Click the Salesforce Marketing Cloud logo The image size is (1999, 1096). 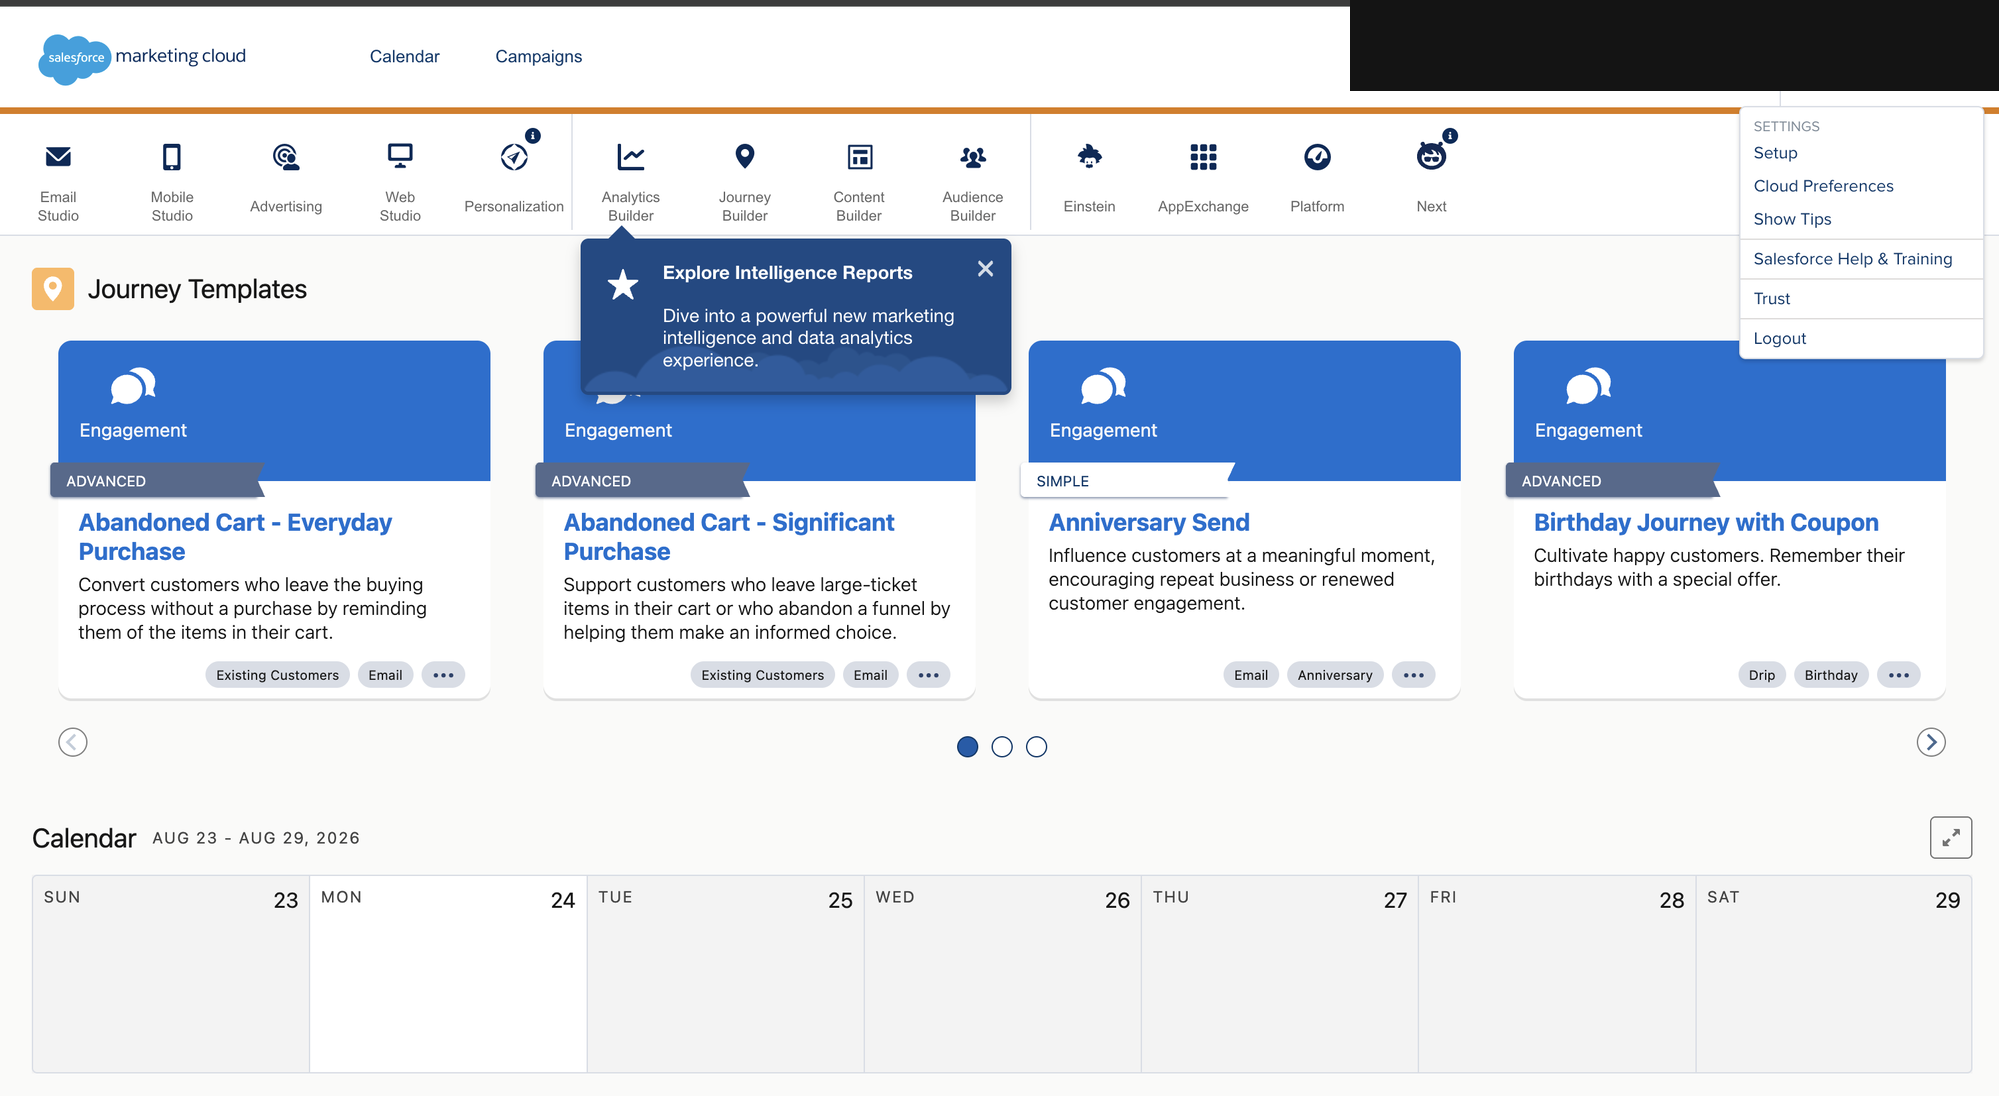pyautogui.click(x=142, y=57)
